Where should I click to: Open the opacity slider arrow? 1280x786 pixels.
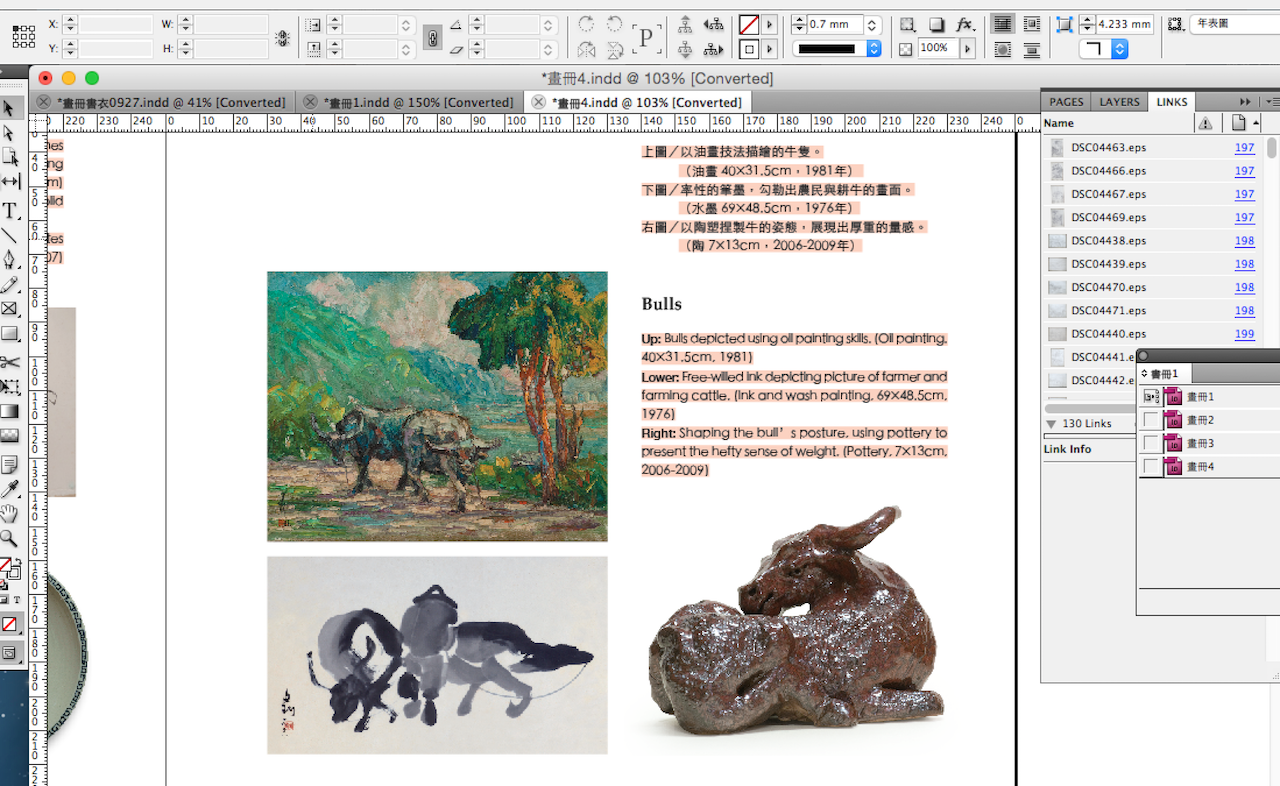tap(967, 48)
